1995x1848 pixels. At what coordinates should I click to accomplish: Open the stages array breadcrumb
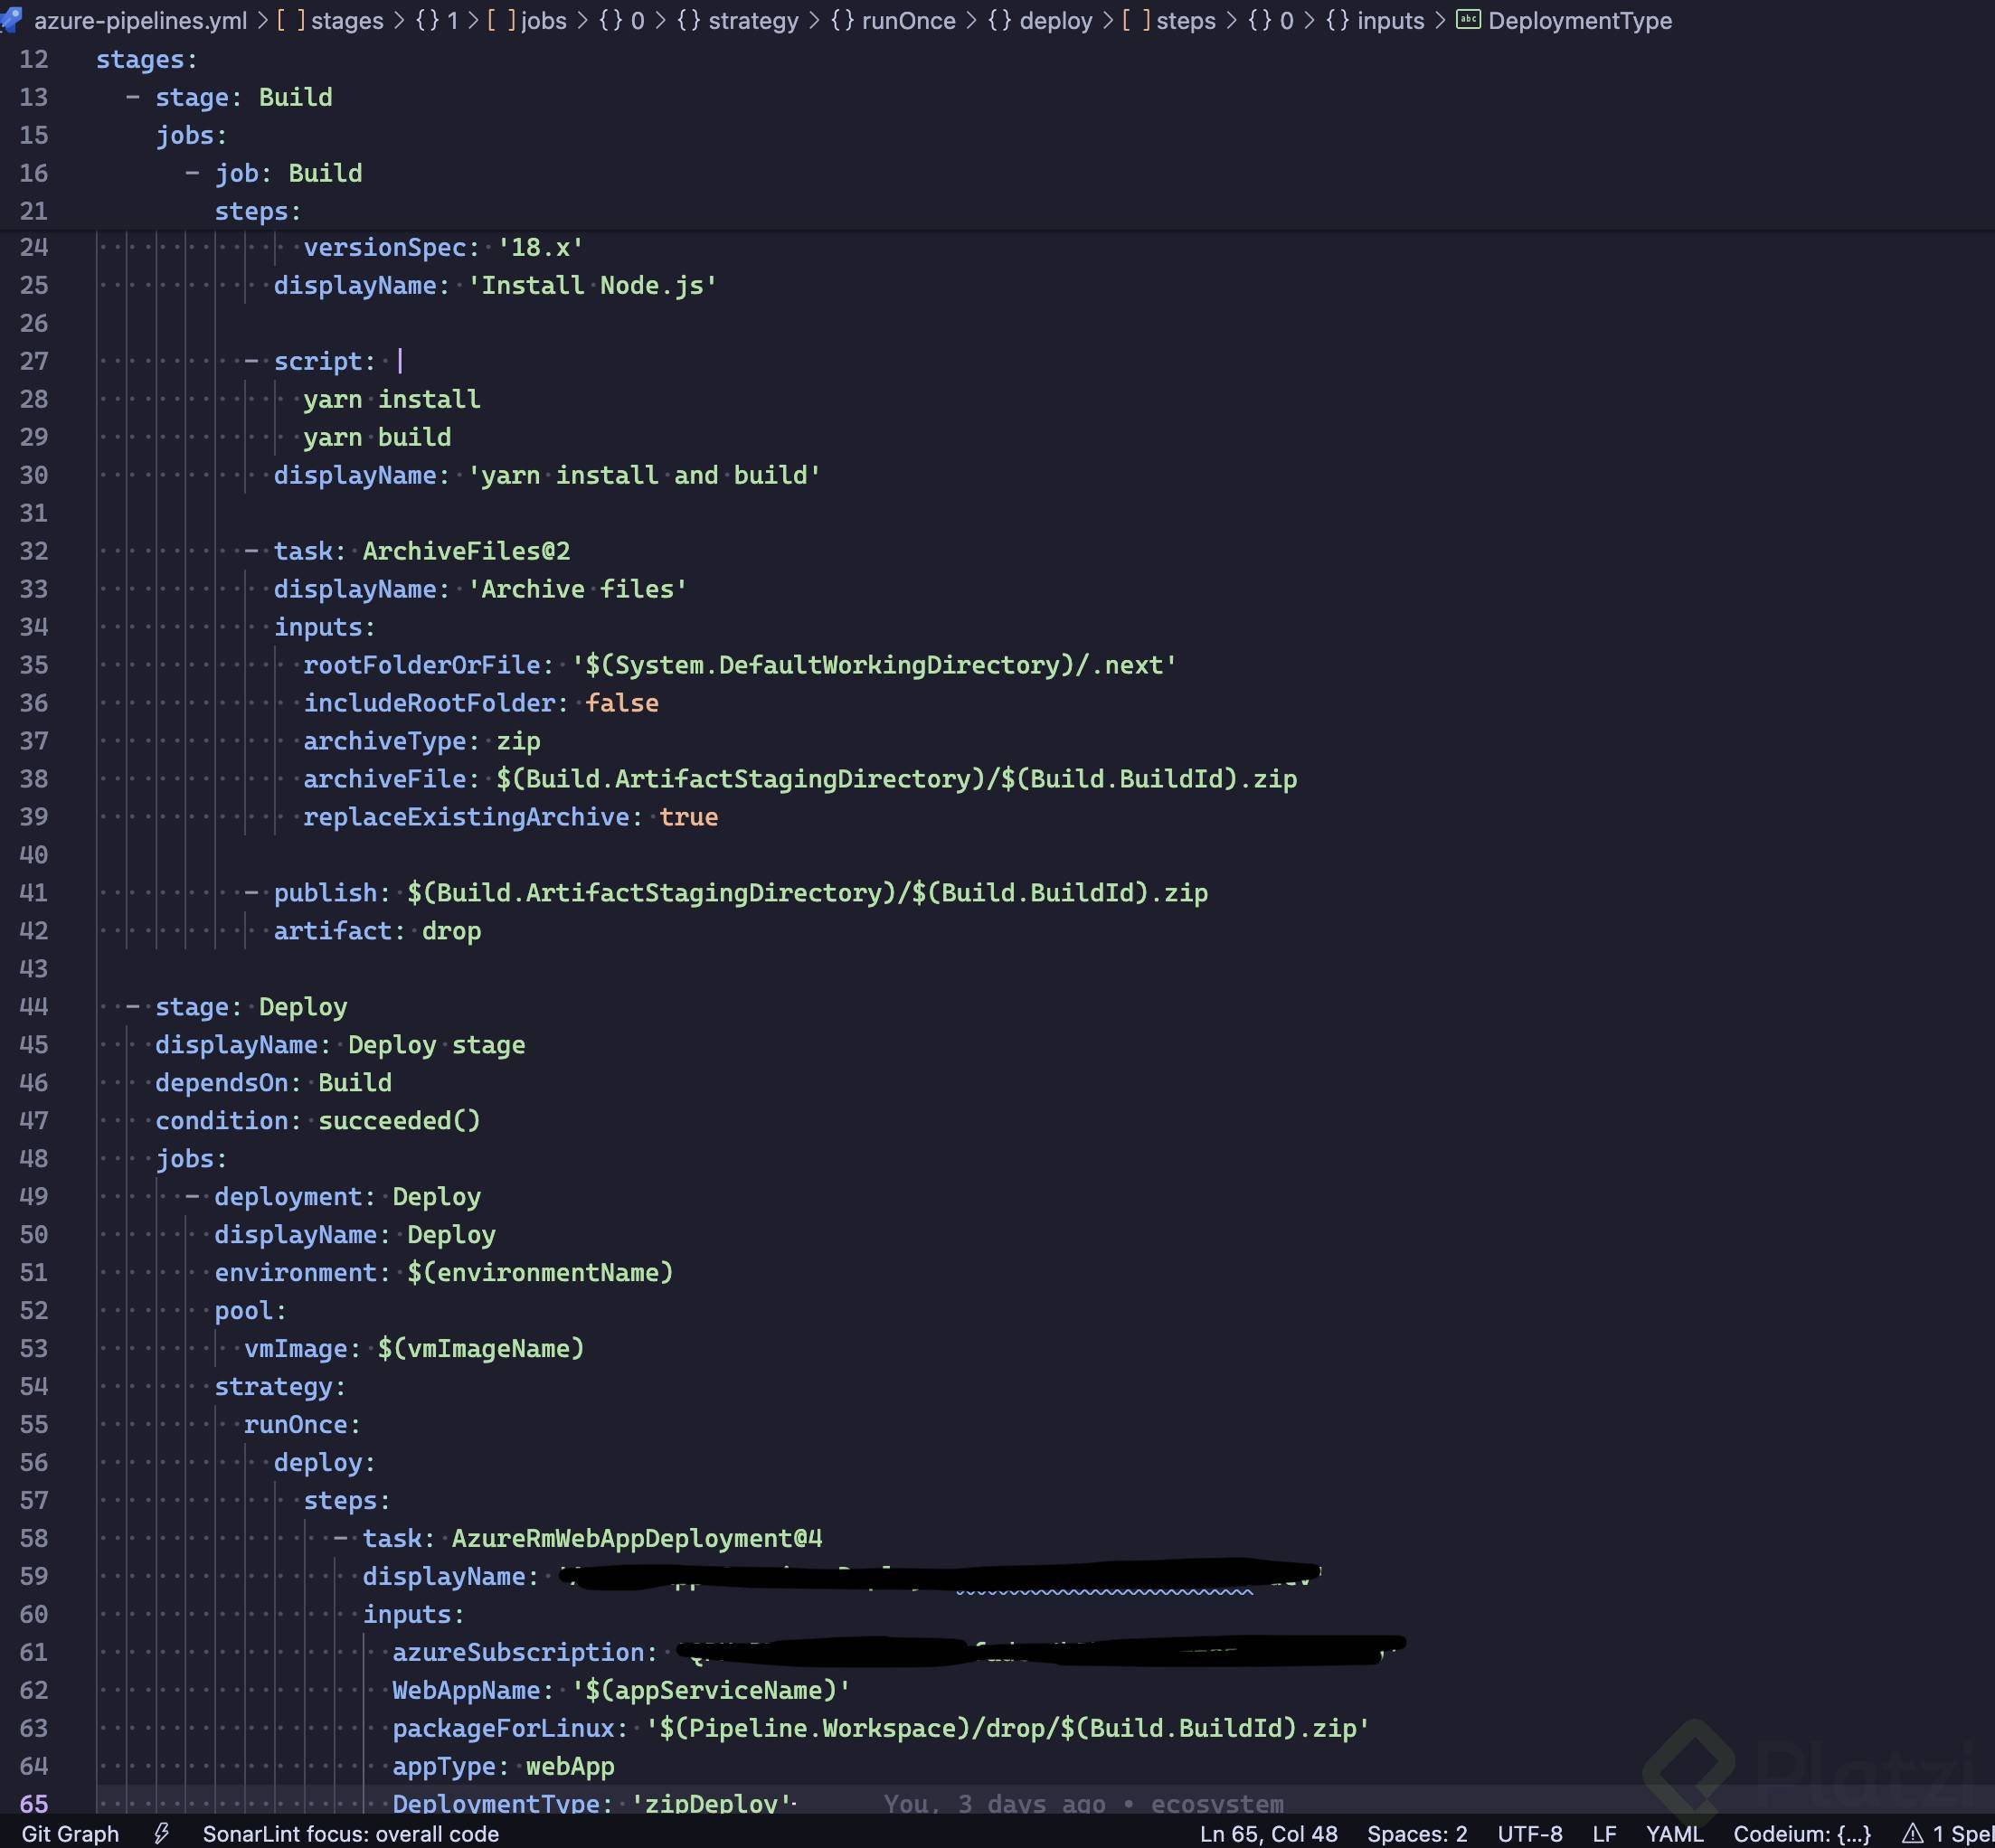tap(346, 20)
